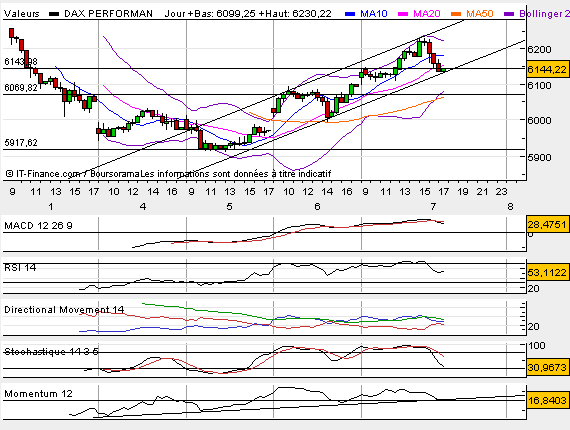Click the day 5 label on time axis
This screenshot has width=570, height=430.
pos(229,207)
